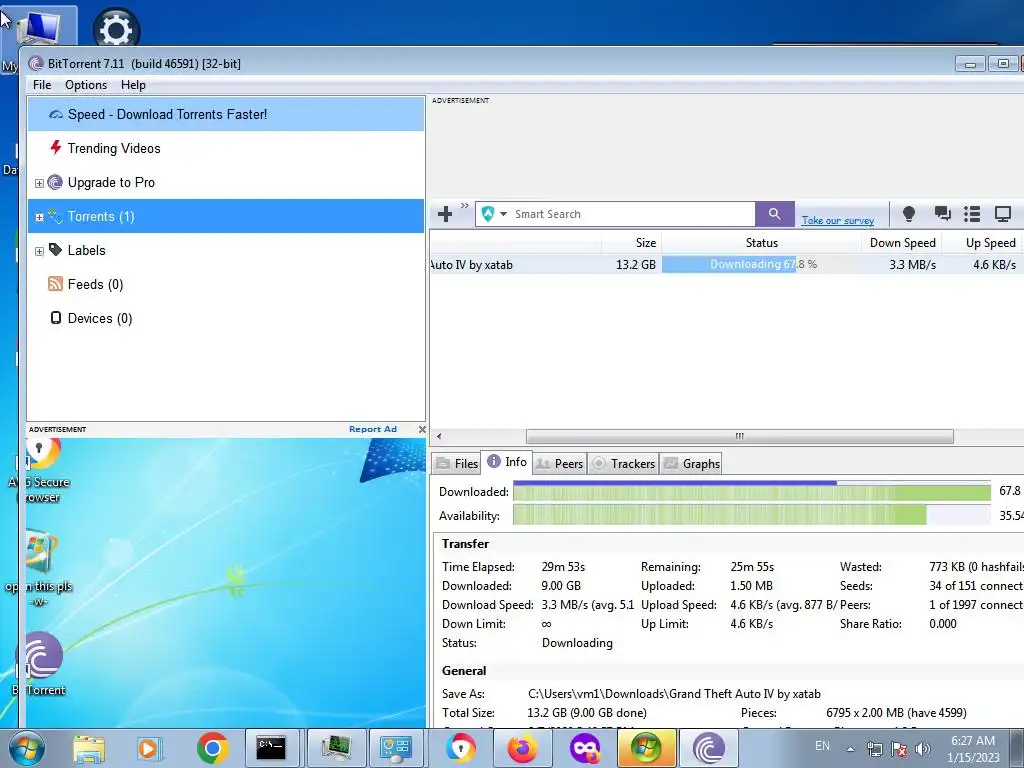Viewport: 1024px width, 768px height.
Task: Click the Report Ad link
Action: [x=373, y=429]
